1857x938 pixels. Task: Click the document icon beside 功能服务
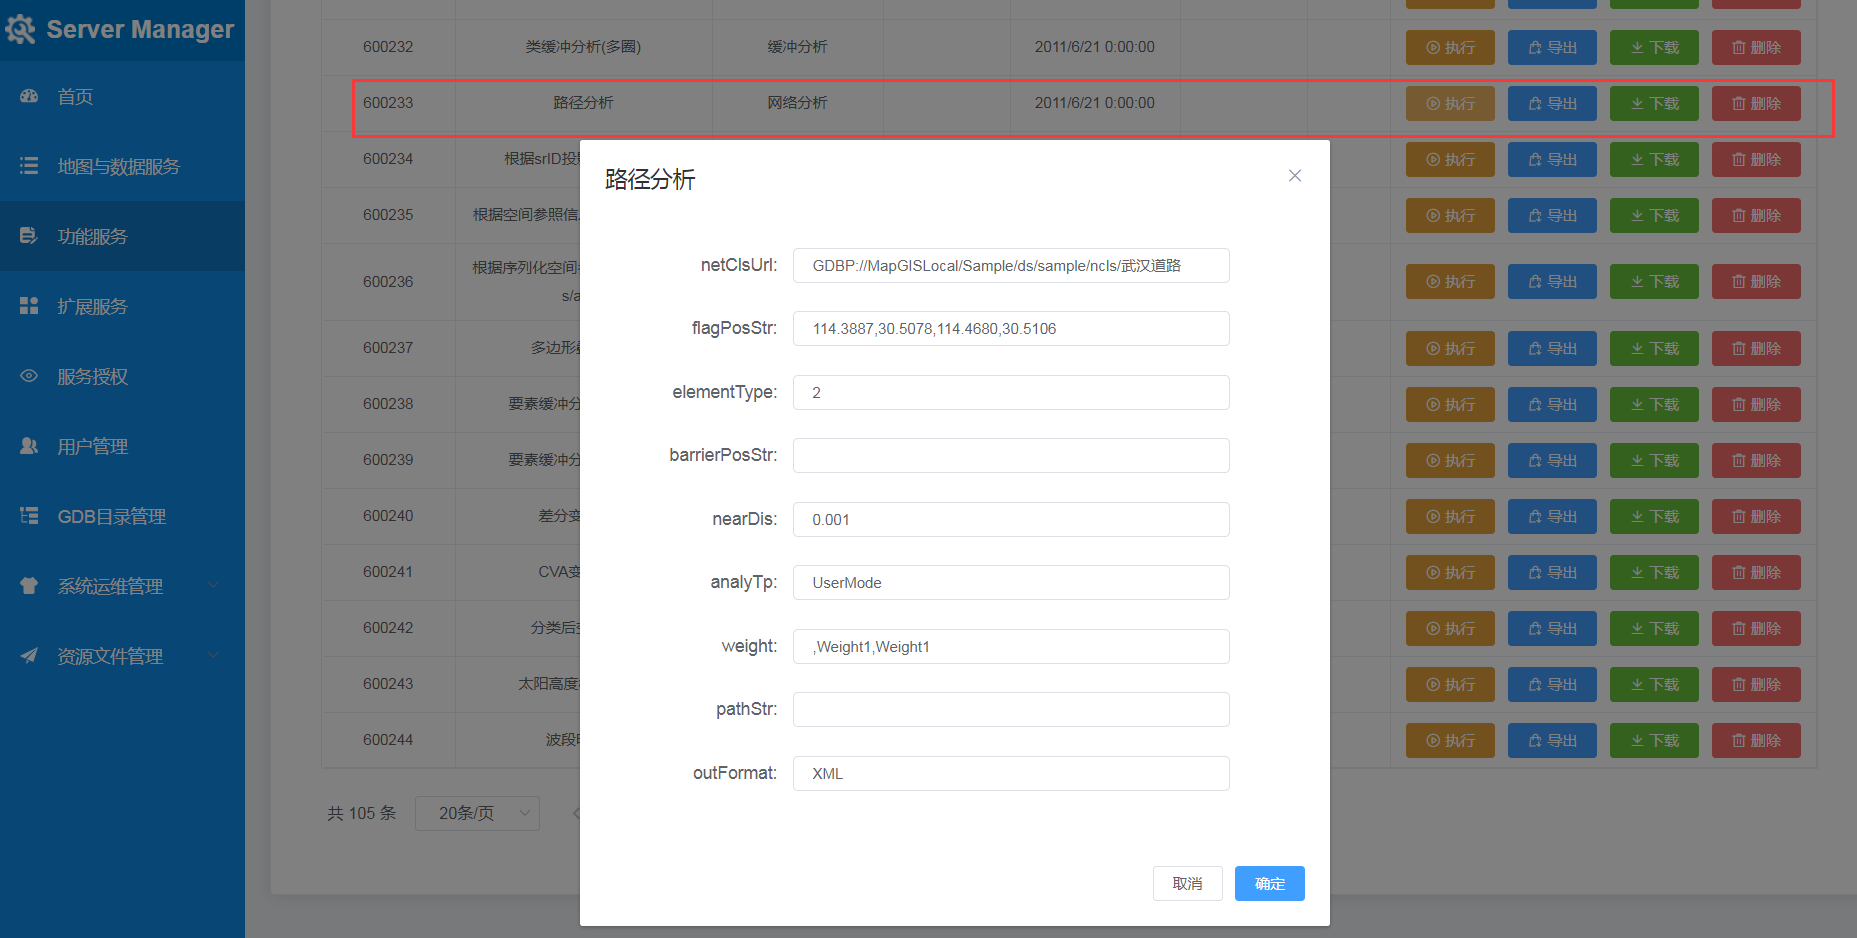pos(29,236)
